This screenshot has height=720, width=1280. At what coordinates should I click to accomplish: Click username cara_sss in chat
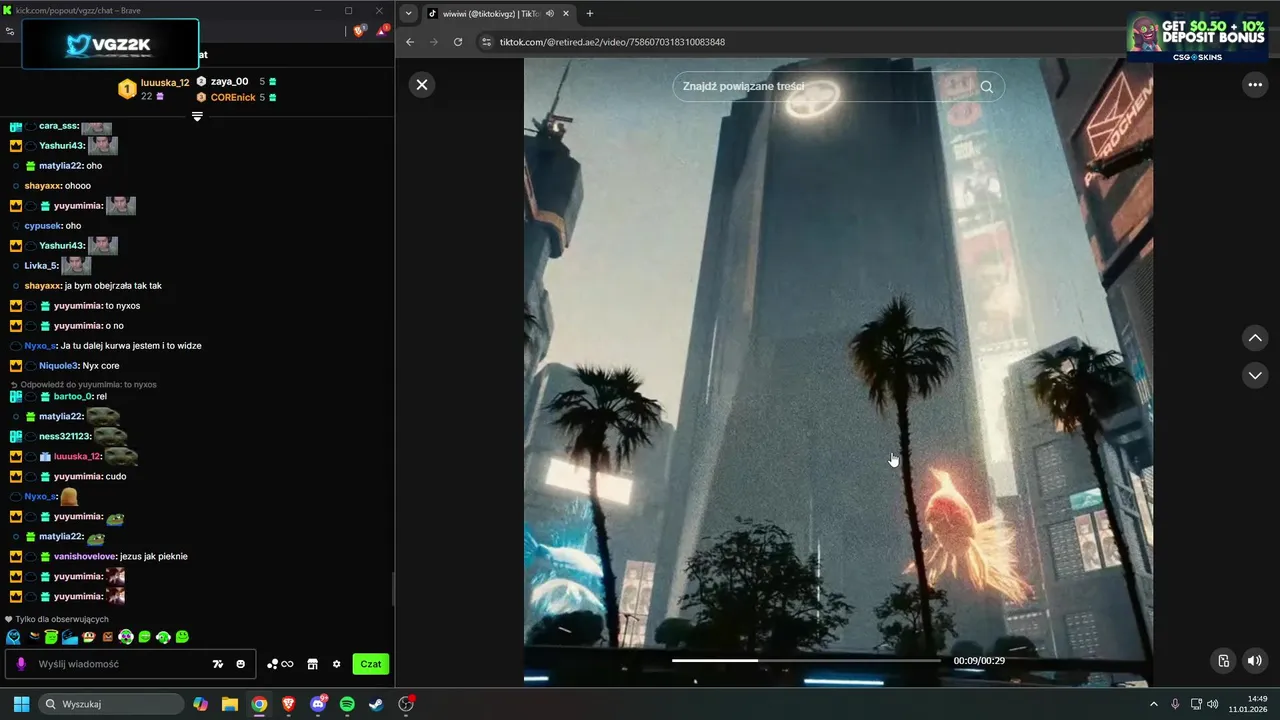58,126
